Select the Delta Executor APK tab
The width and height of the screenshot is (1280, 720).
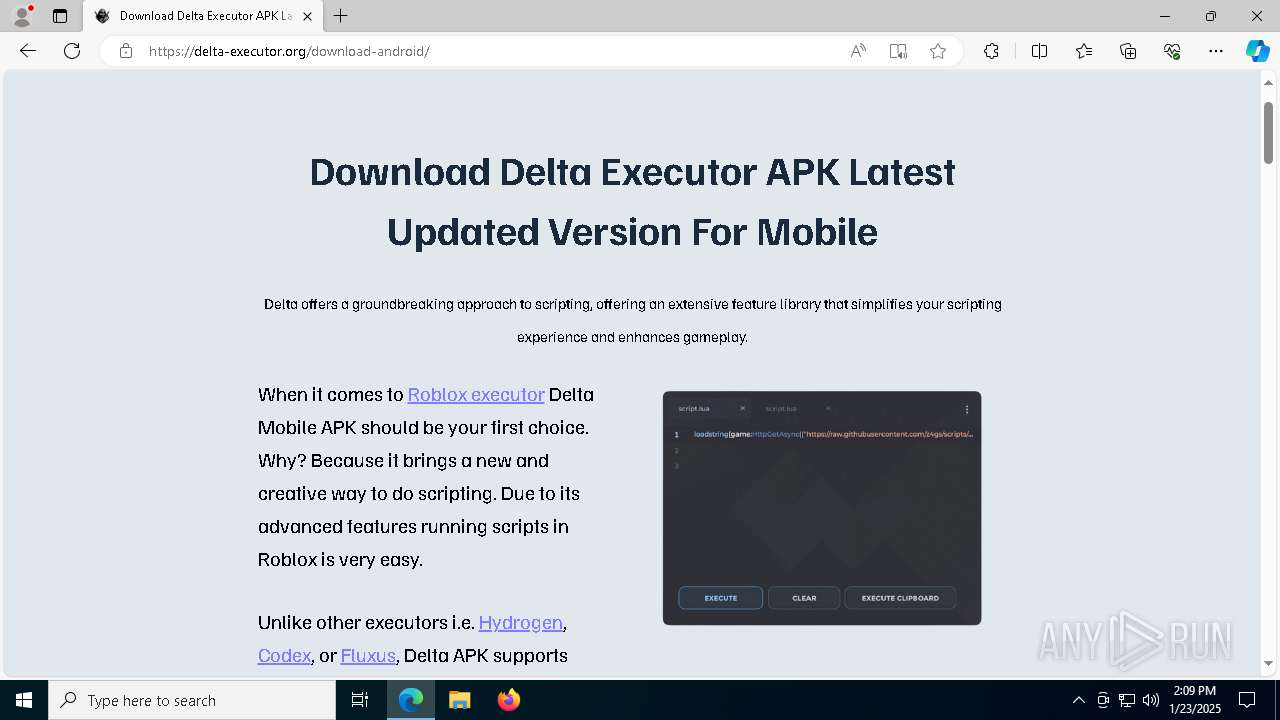pos(203,16)
